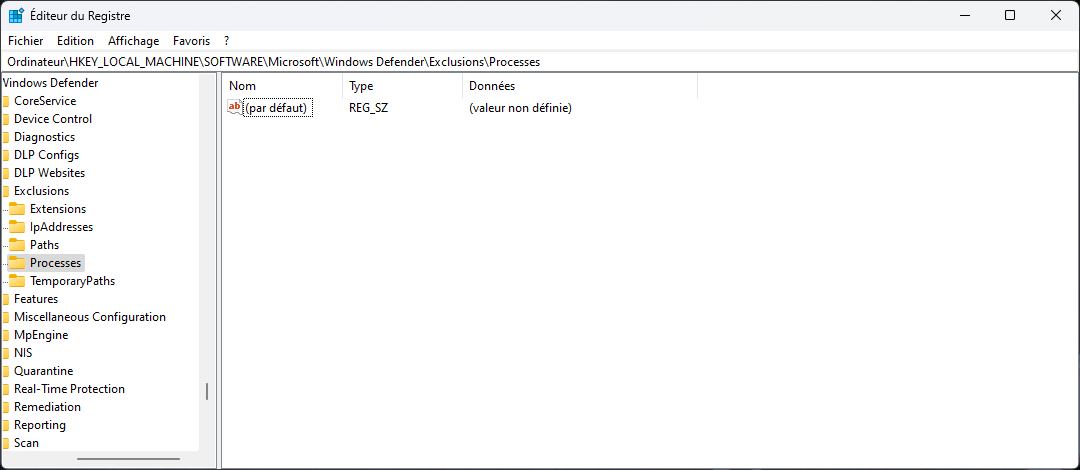Select the TemporaryPaths folder icon
Viewport: 1080px width, 470px height.
17,280
